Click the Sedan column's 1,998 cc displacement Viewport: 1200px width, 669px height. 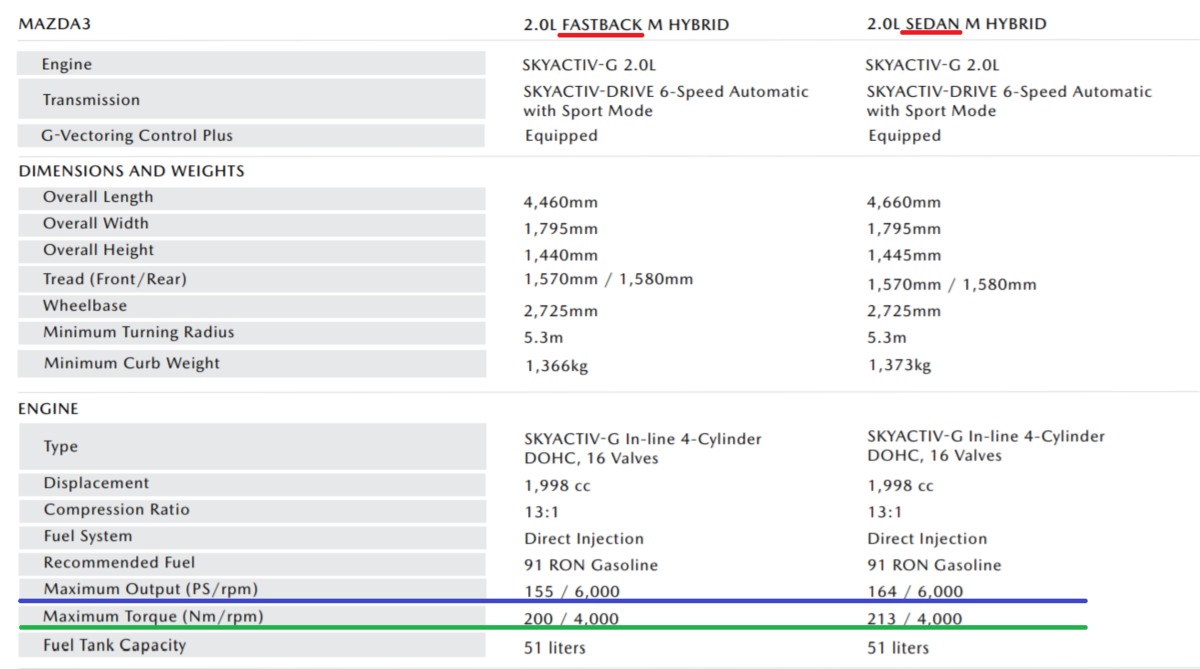[x=900, y=486]
